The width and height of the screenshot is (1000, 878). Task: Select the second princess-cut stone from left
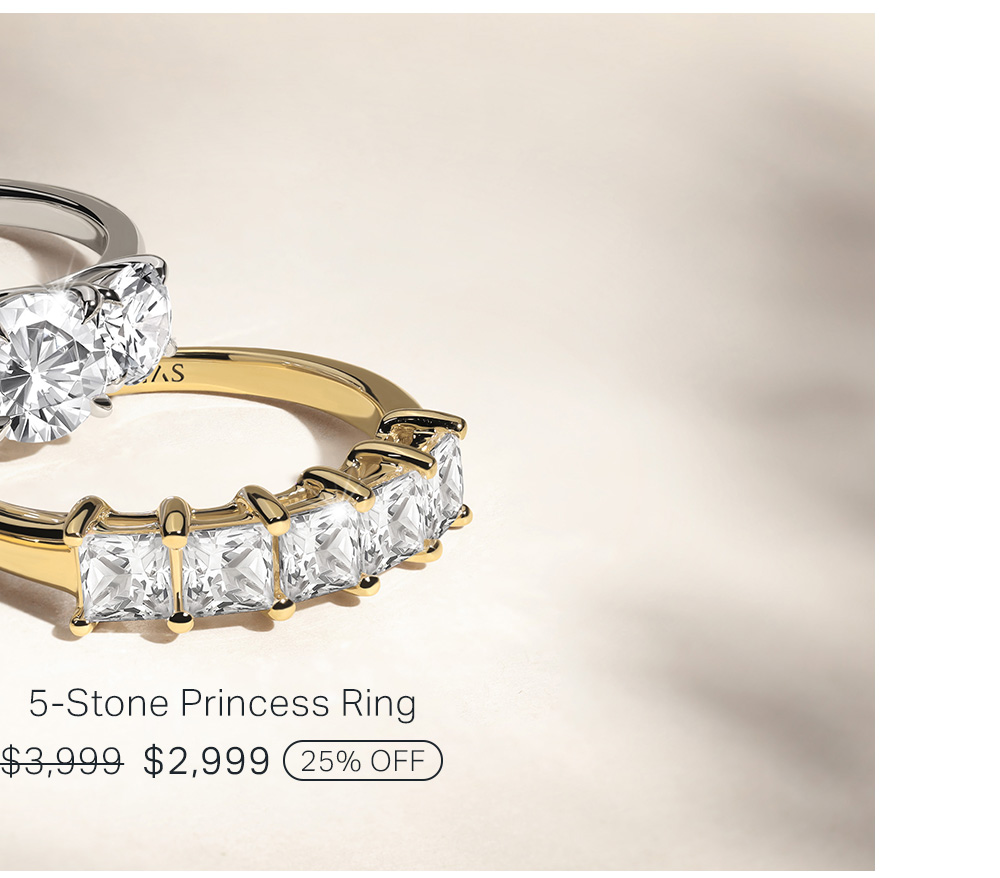point(228,567)
